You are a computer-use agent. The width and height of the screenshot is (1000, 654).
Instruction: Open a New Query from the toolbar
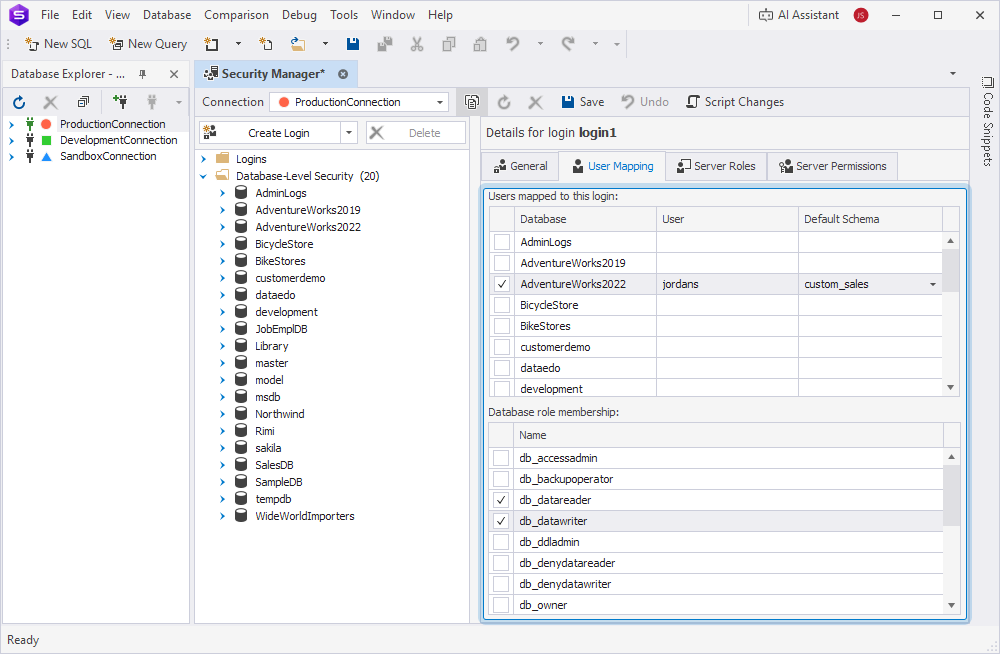(147, 44)
